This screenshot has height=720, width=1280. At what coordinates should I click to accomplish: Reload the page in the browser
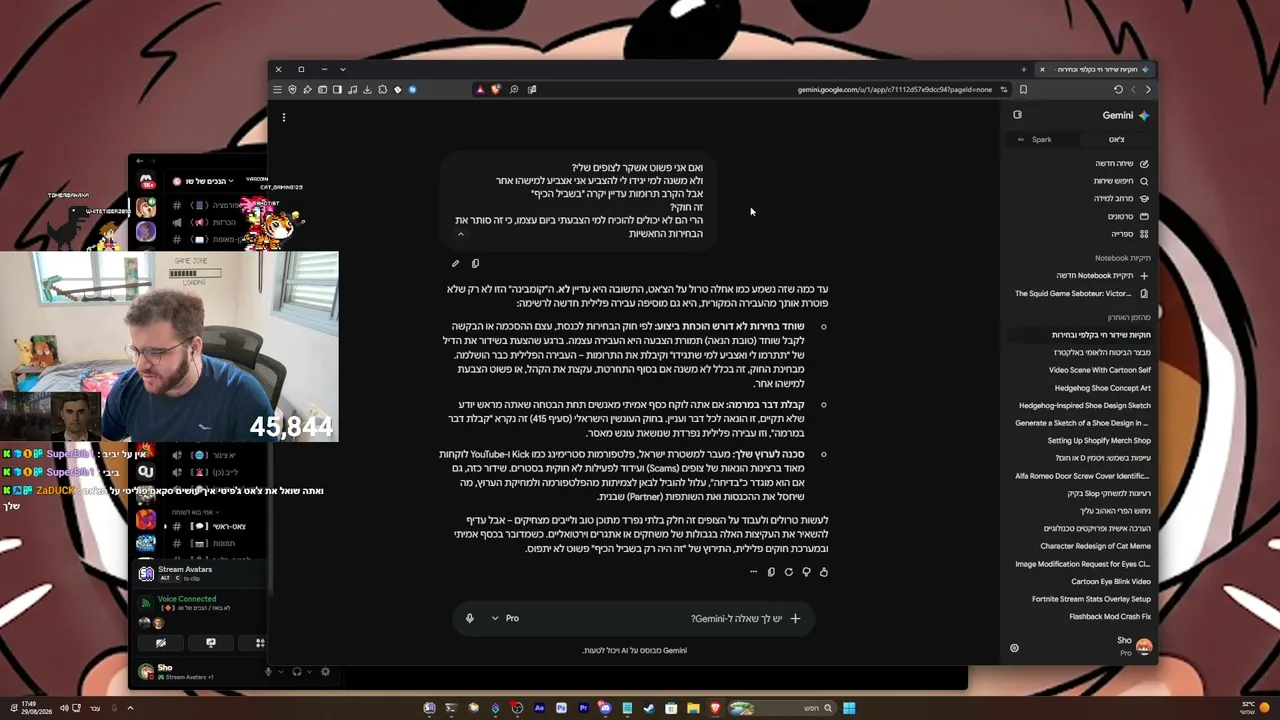pos(1118,89)
